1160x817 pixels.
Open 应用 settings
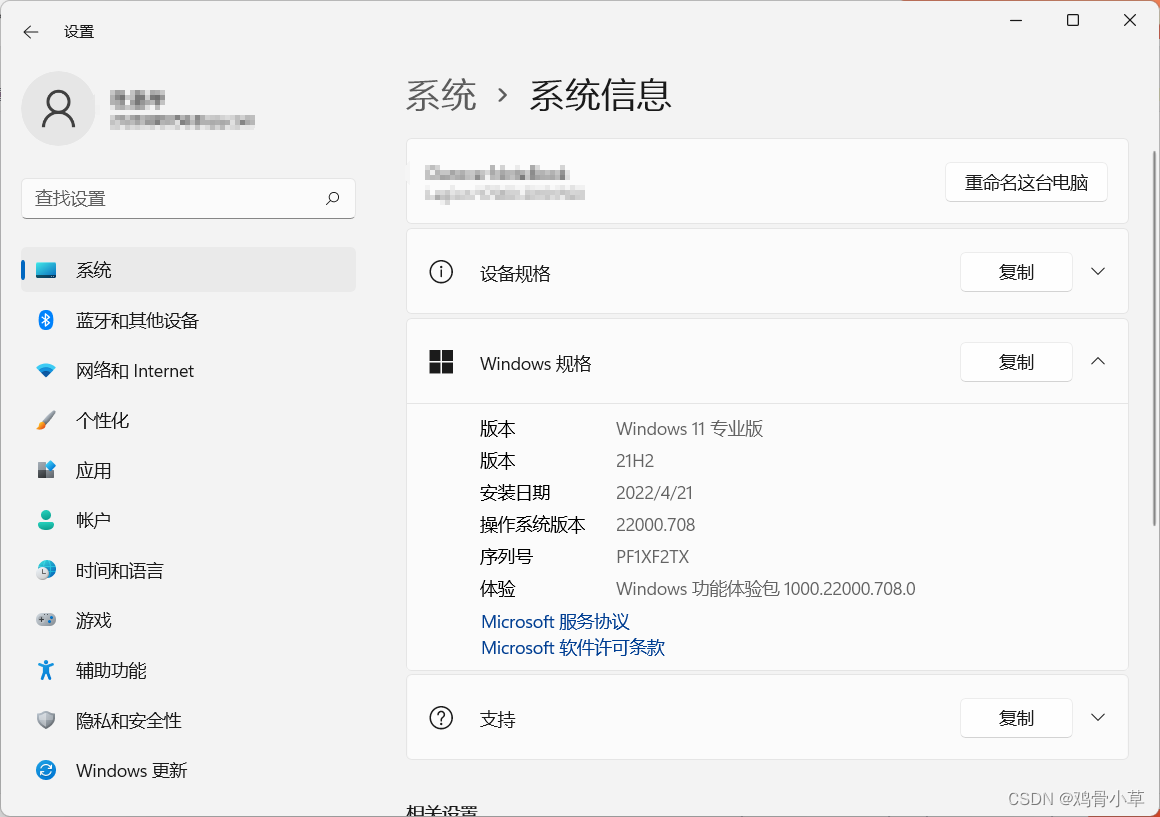coord(189,471)
